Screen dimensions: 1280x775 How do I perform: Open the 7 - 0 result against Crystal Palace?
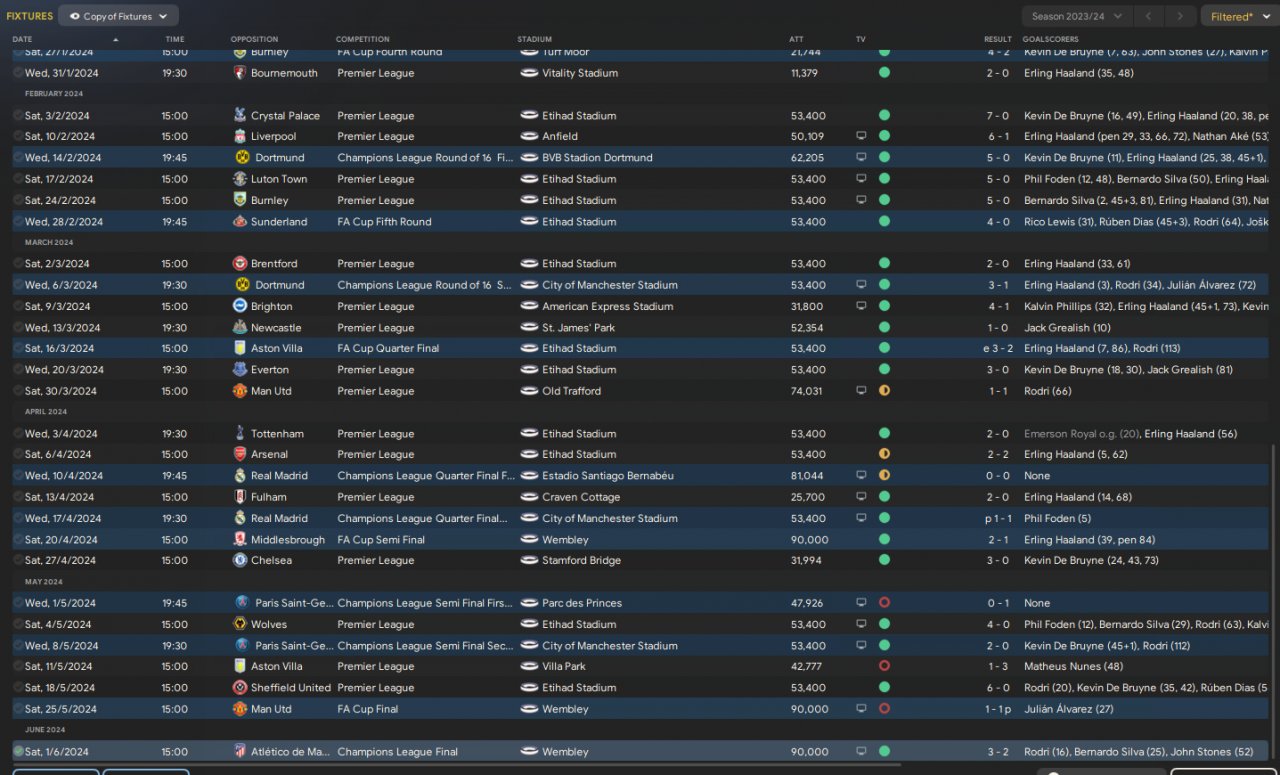998,115
